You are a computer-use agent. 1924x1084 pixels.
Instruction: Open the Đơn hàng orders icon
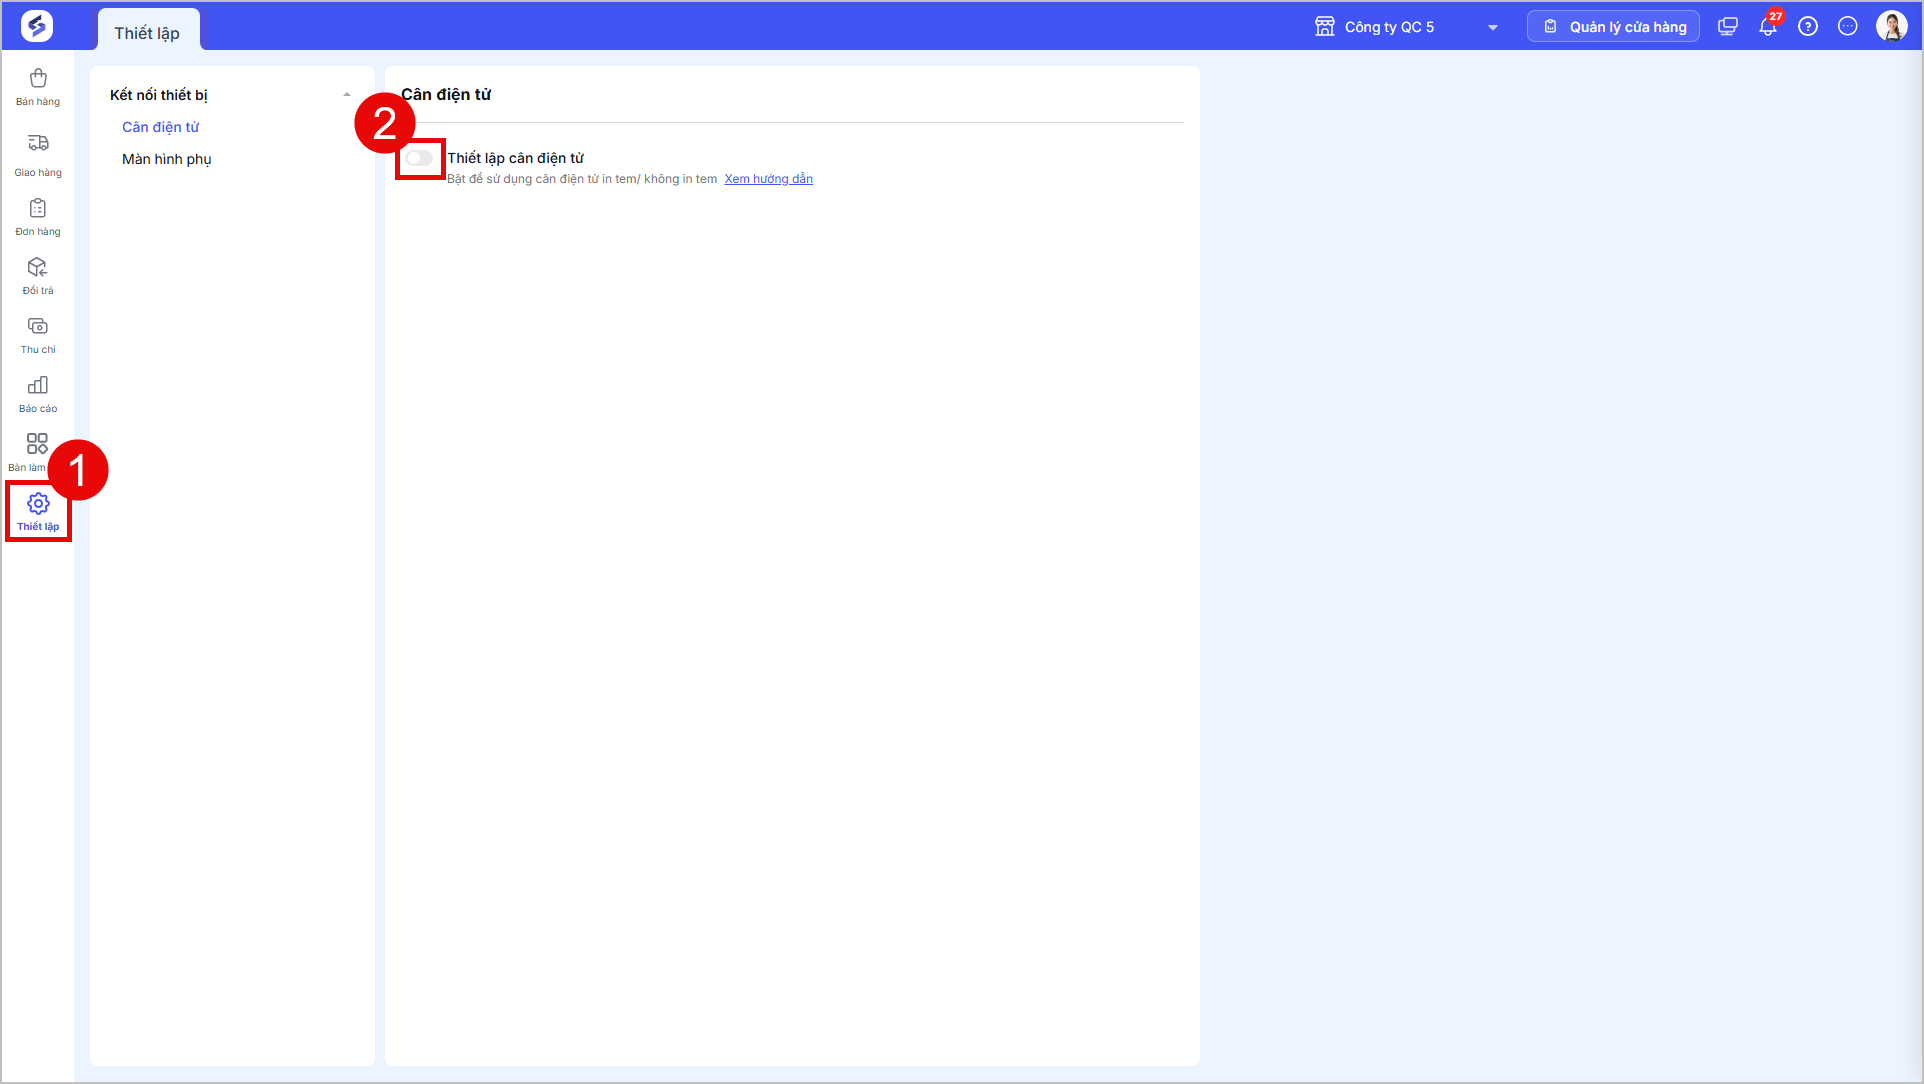point(38,217)
